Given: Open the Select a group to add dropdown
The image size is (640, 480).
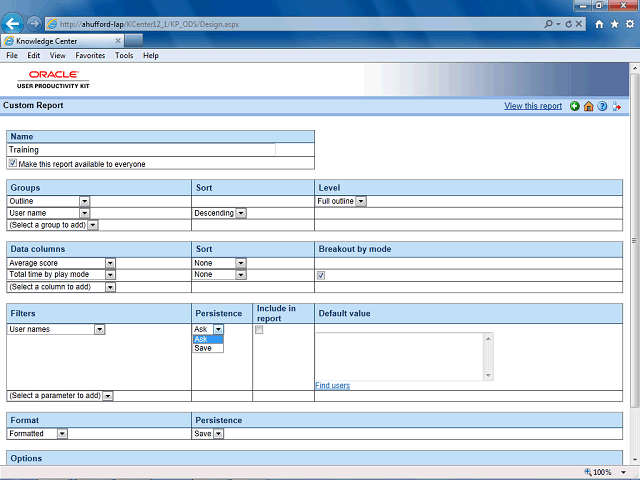Looking at the screenshot, I should coord(93,225).
